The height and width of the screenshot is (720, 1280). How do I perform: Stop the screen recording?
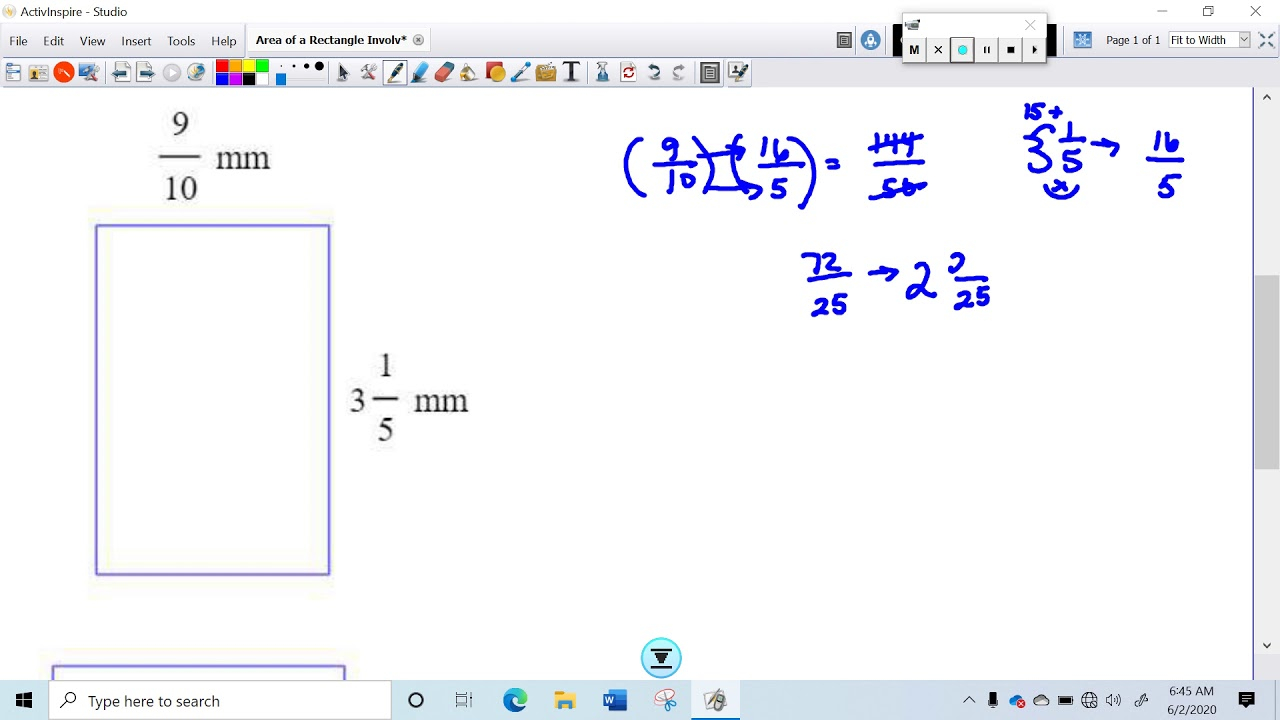(x=1010, y=49)
